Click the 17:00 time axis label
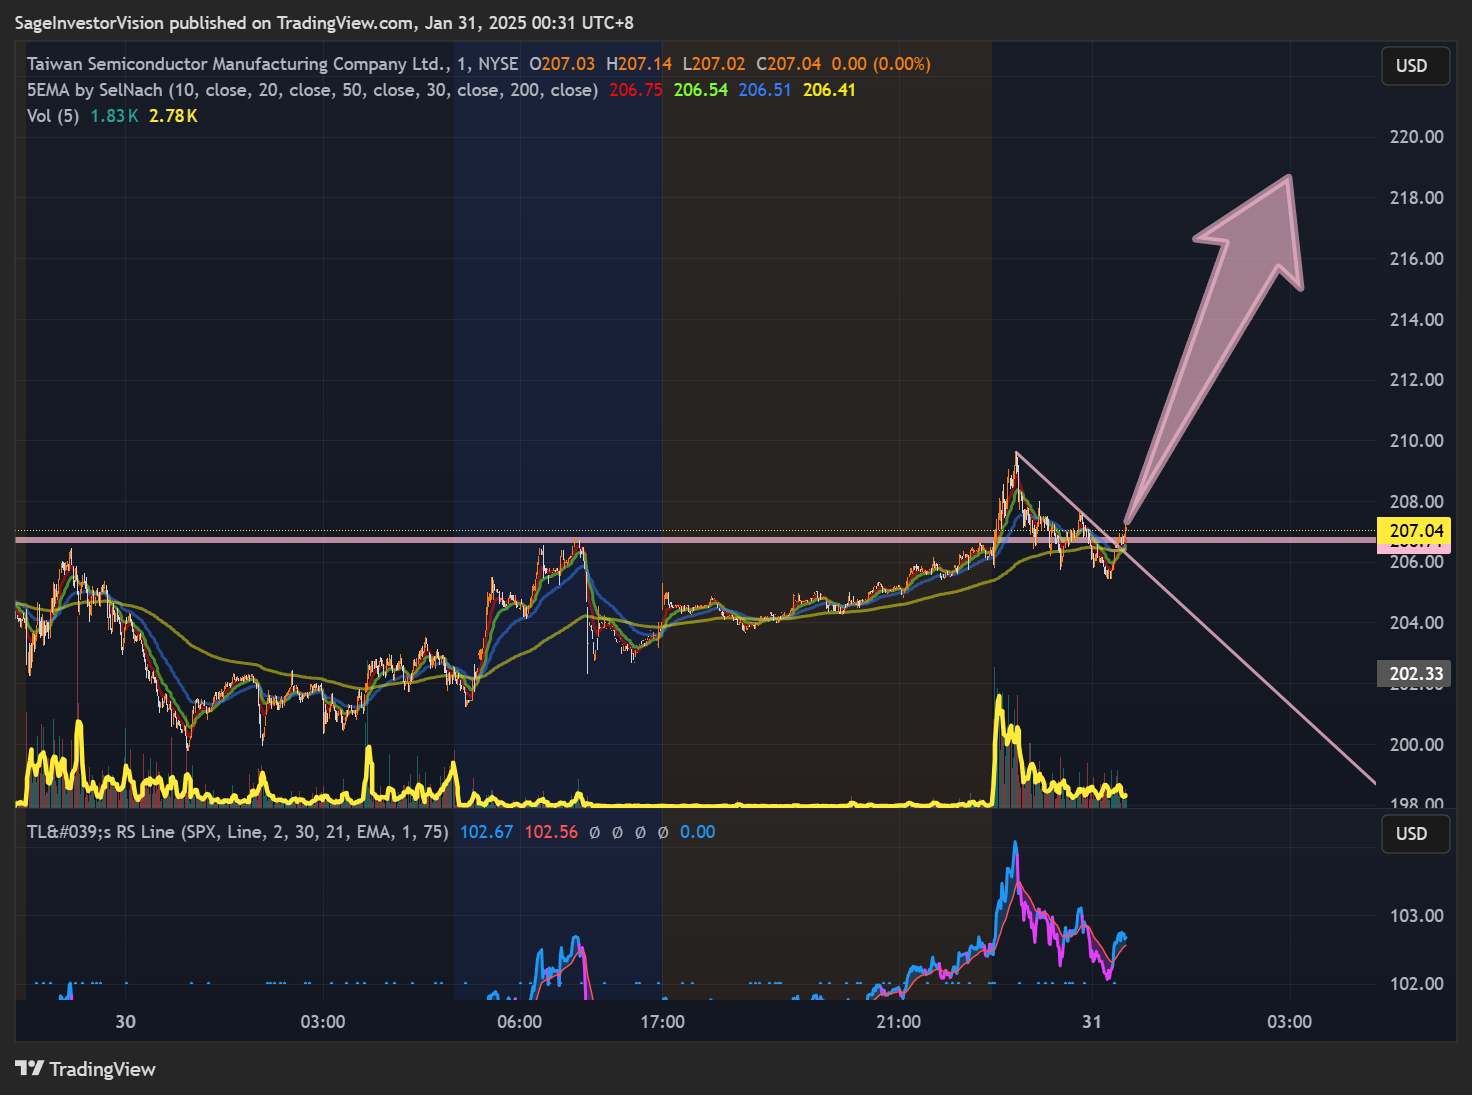 (x=662, y=1022)
